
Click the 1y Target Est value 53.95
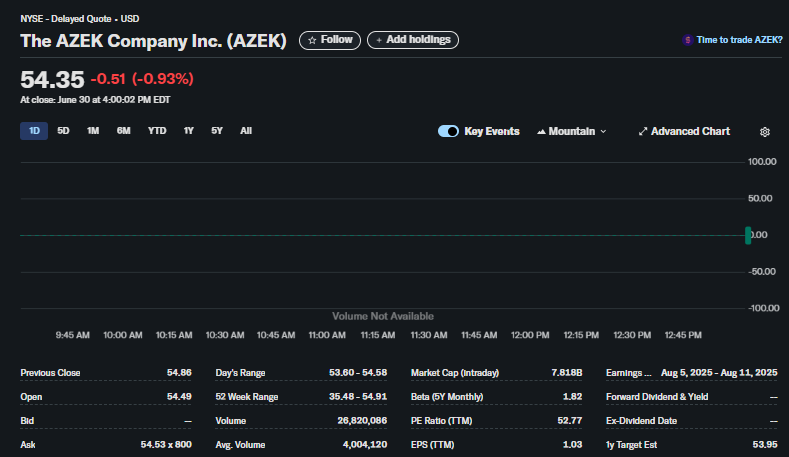click(765, 445)
